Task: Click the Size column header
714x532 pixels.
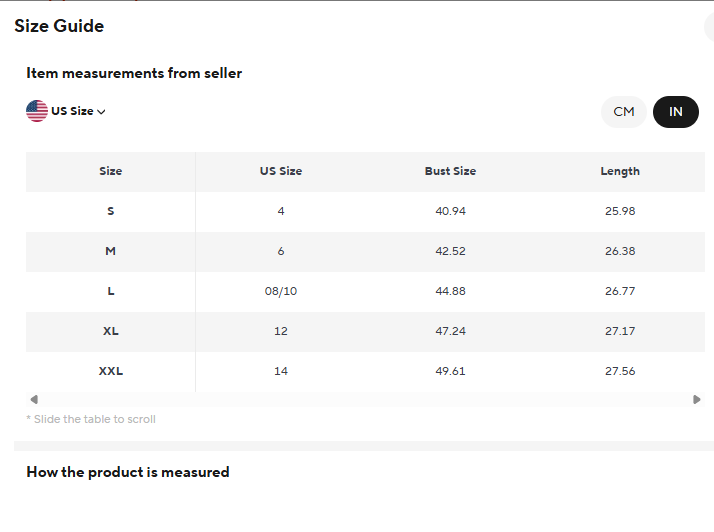Action: (x=111, y=171)
